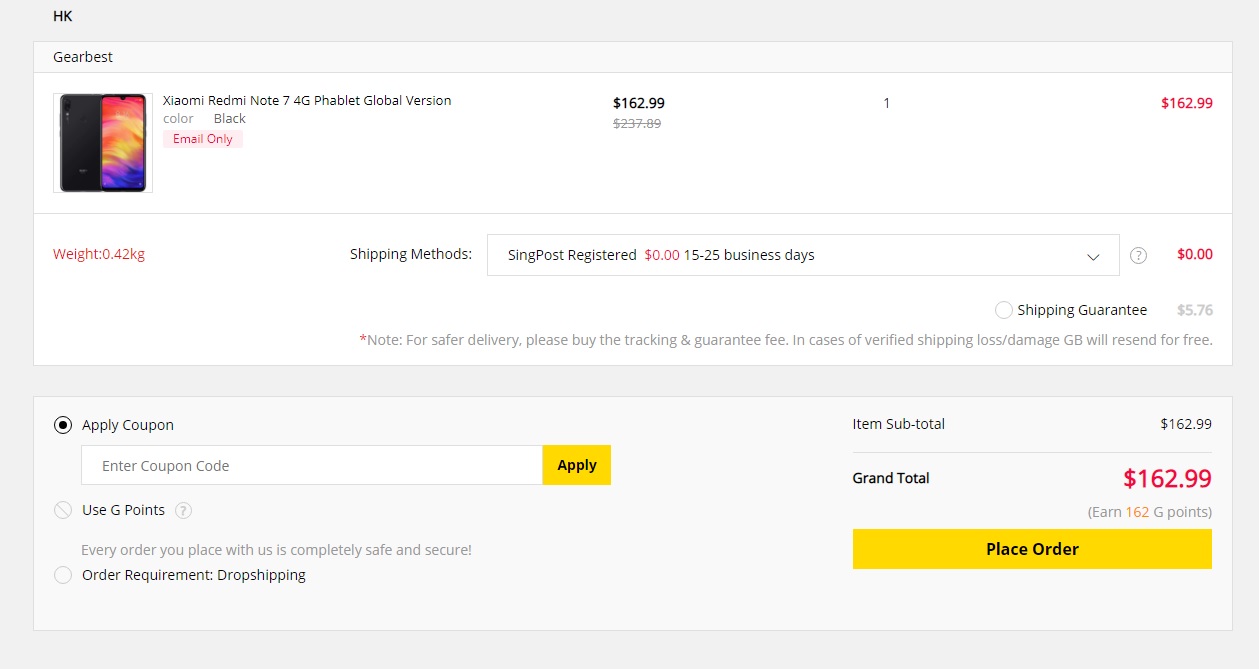The height and width of the screenshot is (669, 1259).
Task: Select the quantity 1 value
Action: [x=886, y=103]
